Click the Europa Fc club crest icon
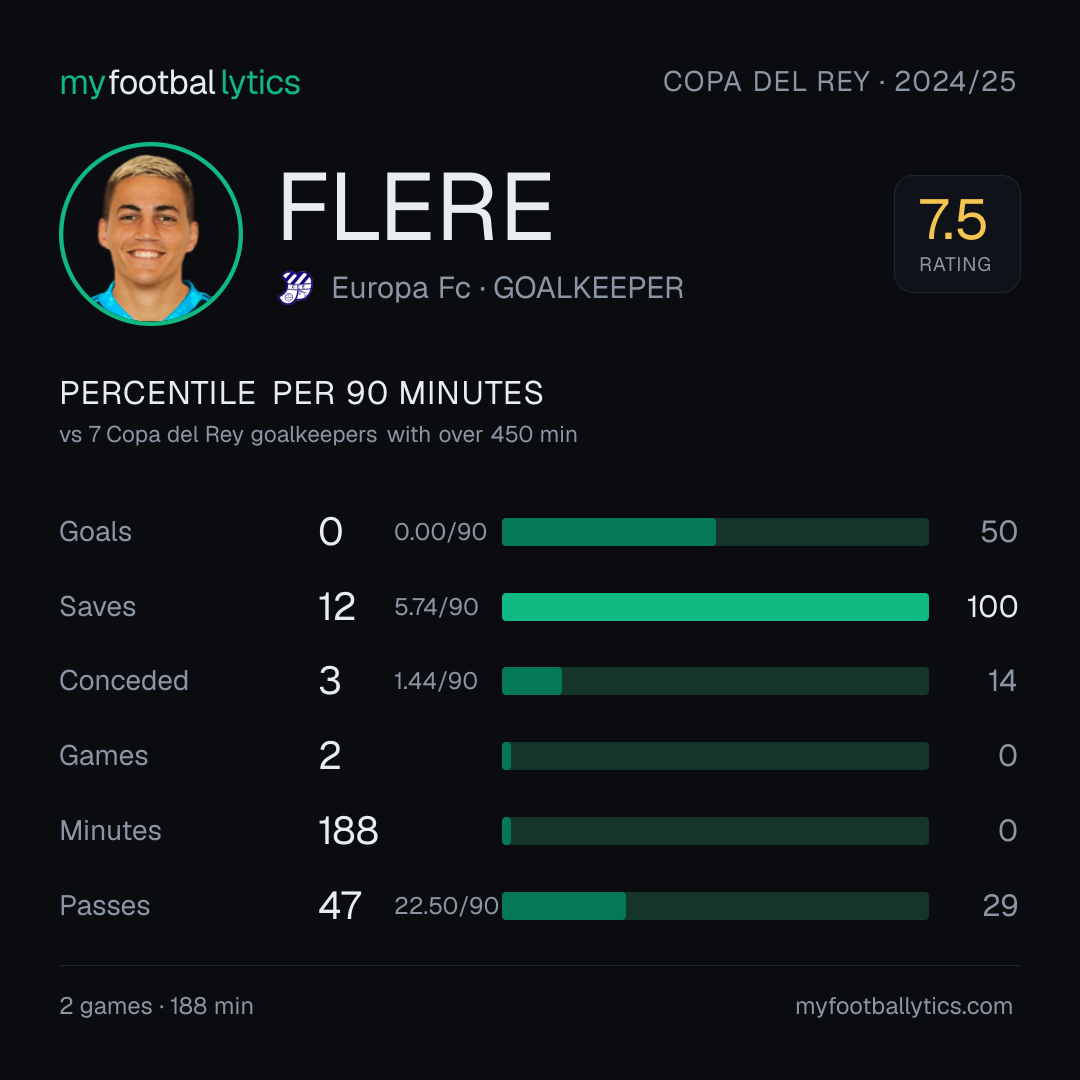 (x=296, y=288)
